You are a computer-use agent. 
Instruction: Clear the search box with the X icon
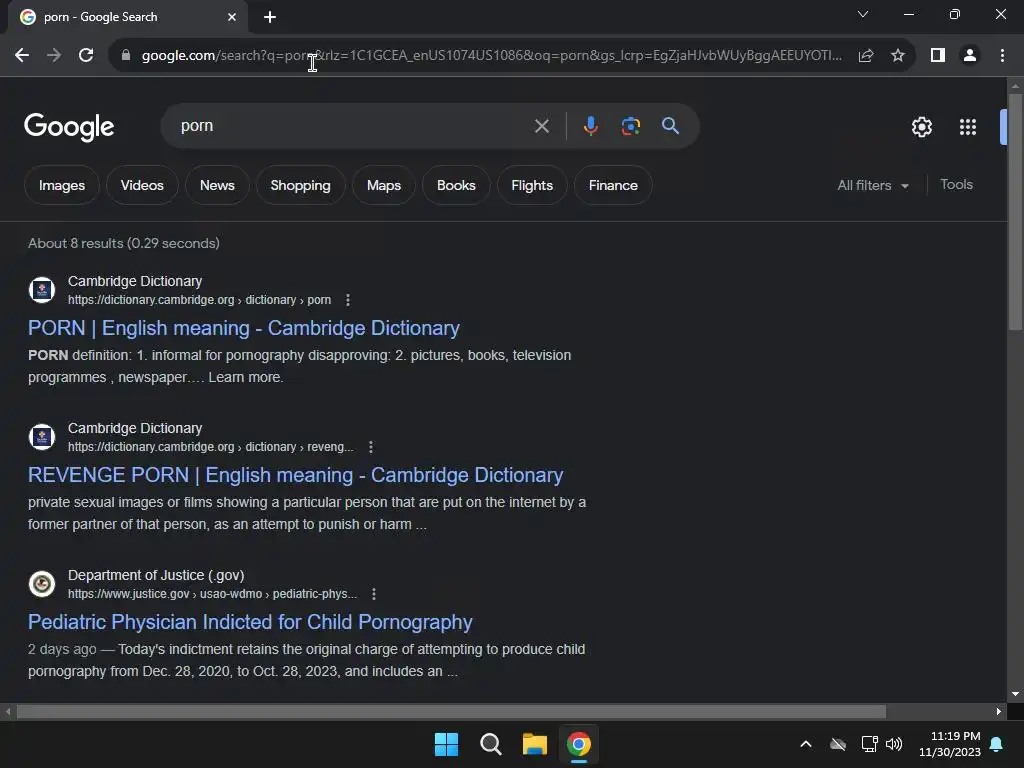tap(541, 126)
